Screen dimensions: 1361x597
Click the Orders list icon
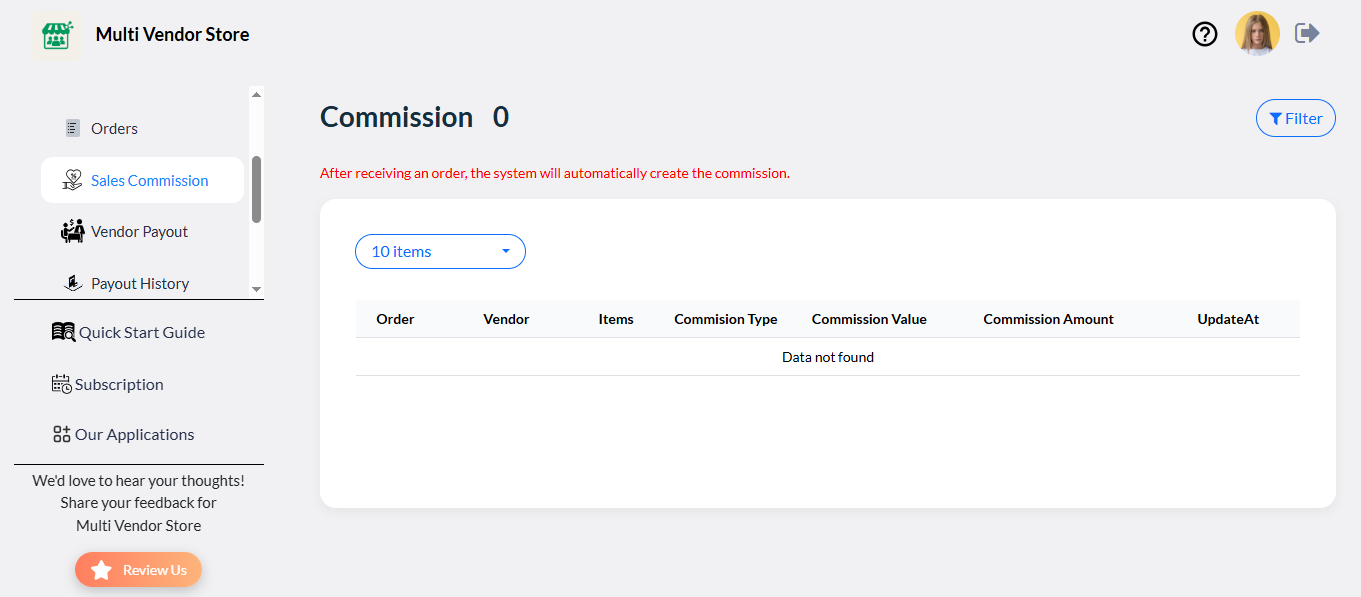coord(72,128)
